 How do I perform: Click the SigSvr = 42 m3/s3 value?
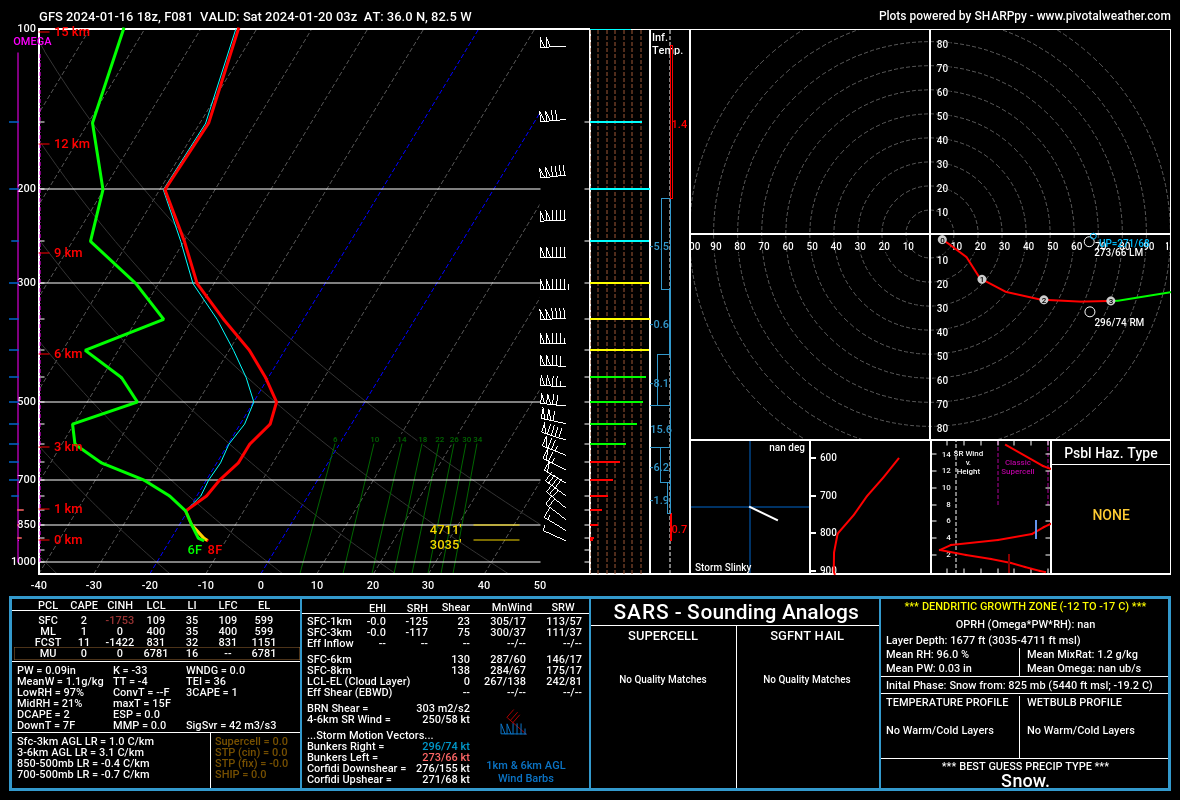231,725
